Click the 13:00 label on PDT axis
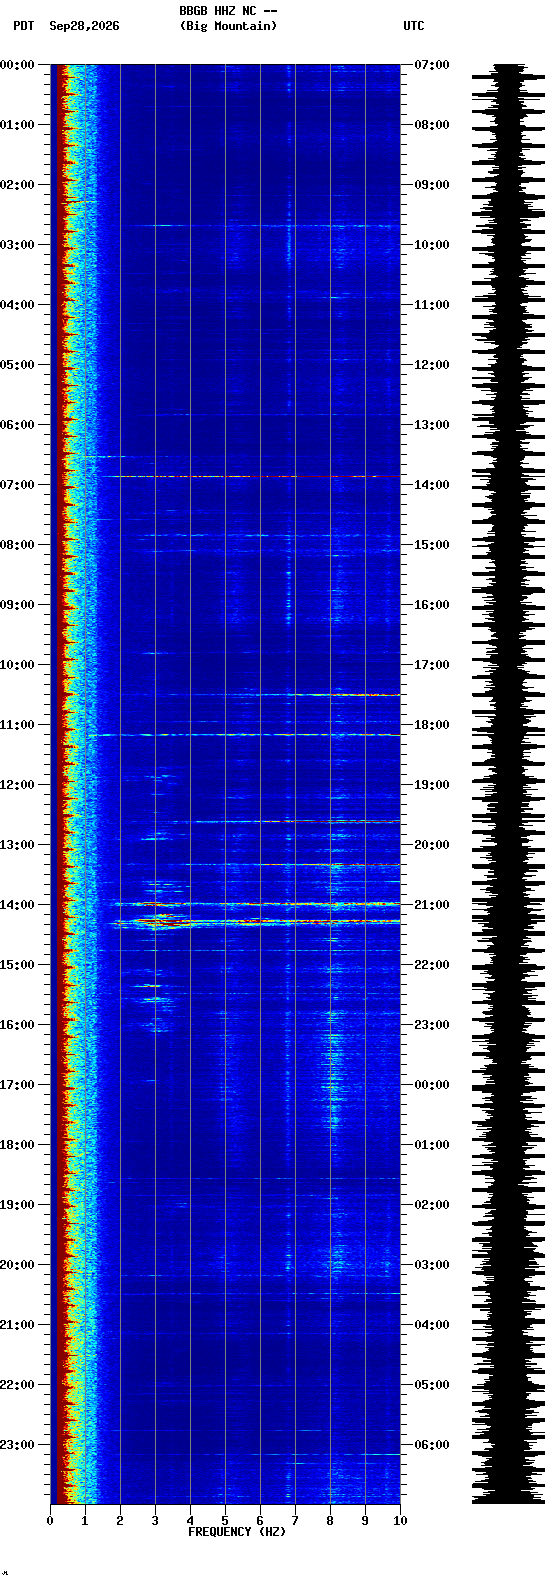552x1584 pixels. (17, 845)
